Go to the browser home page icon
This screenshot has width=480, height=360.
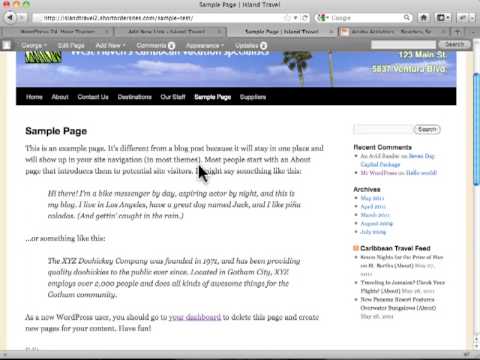pyautogui.click(x=424, y=18)
